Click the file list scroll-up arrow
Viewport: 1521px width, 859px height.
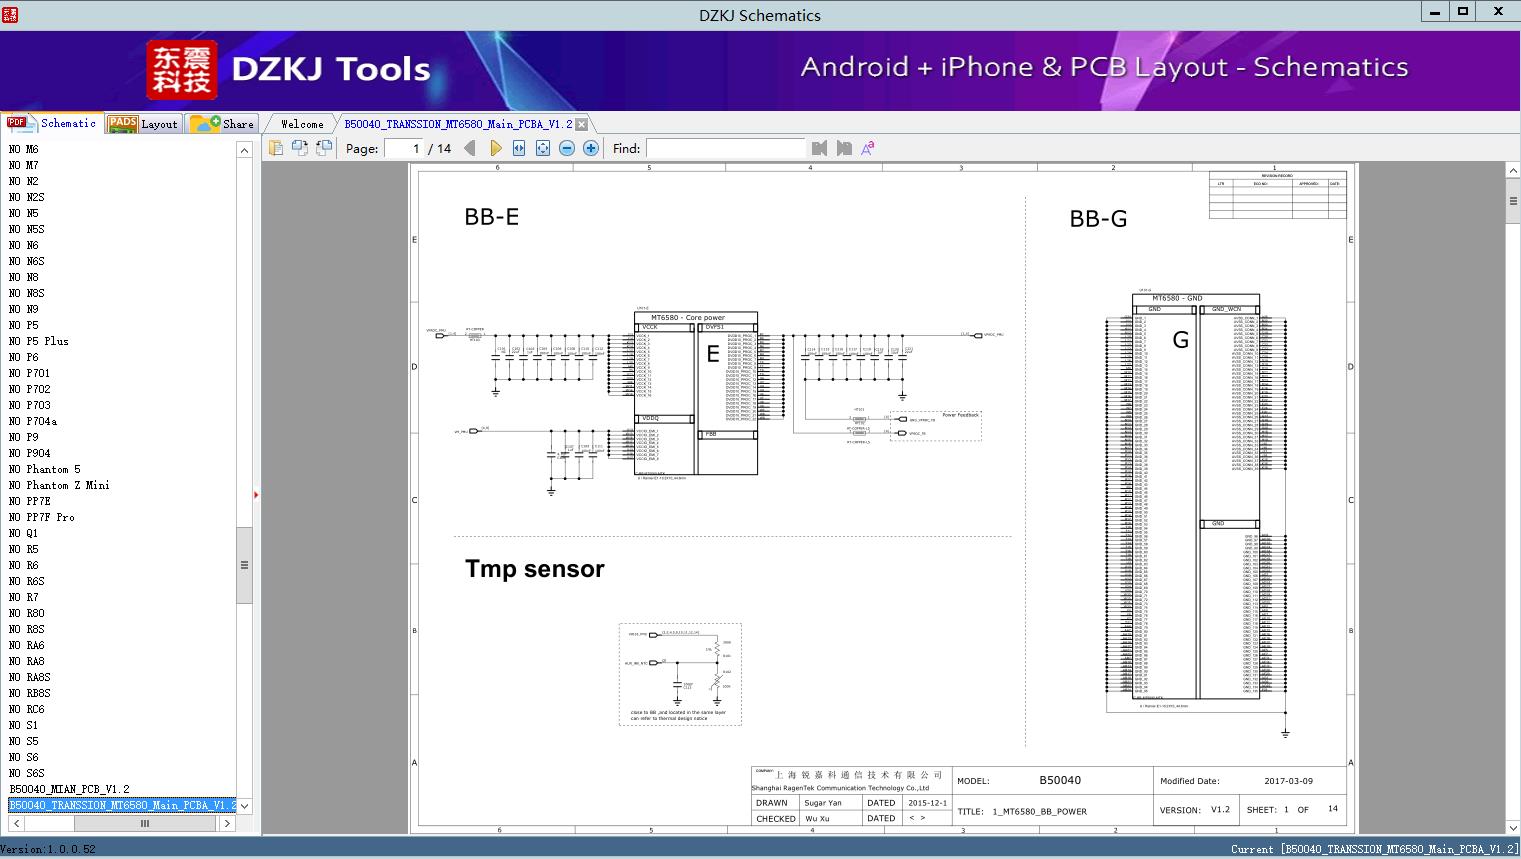point(244,150)
